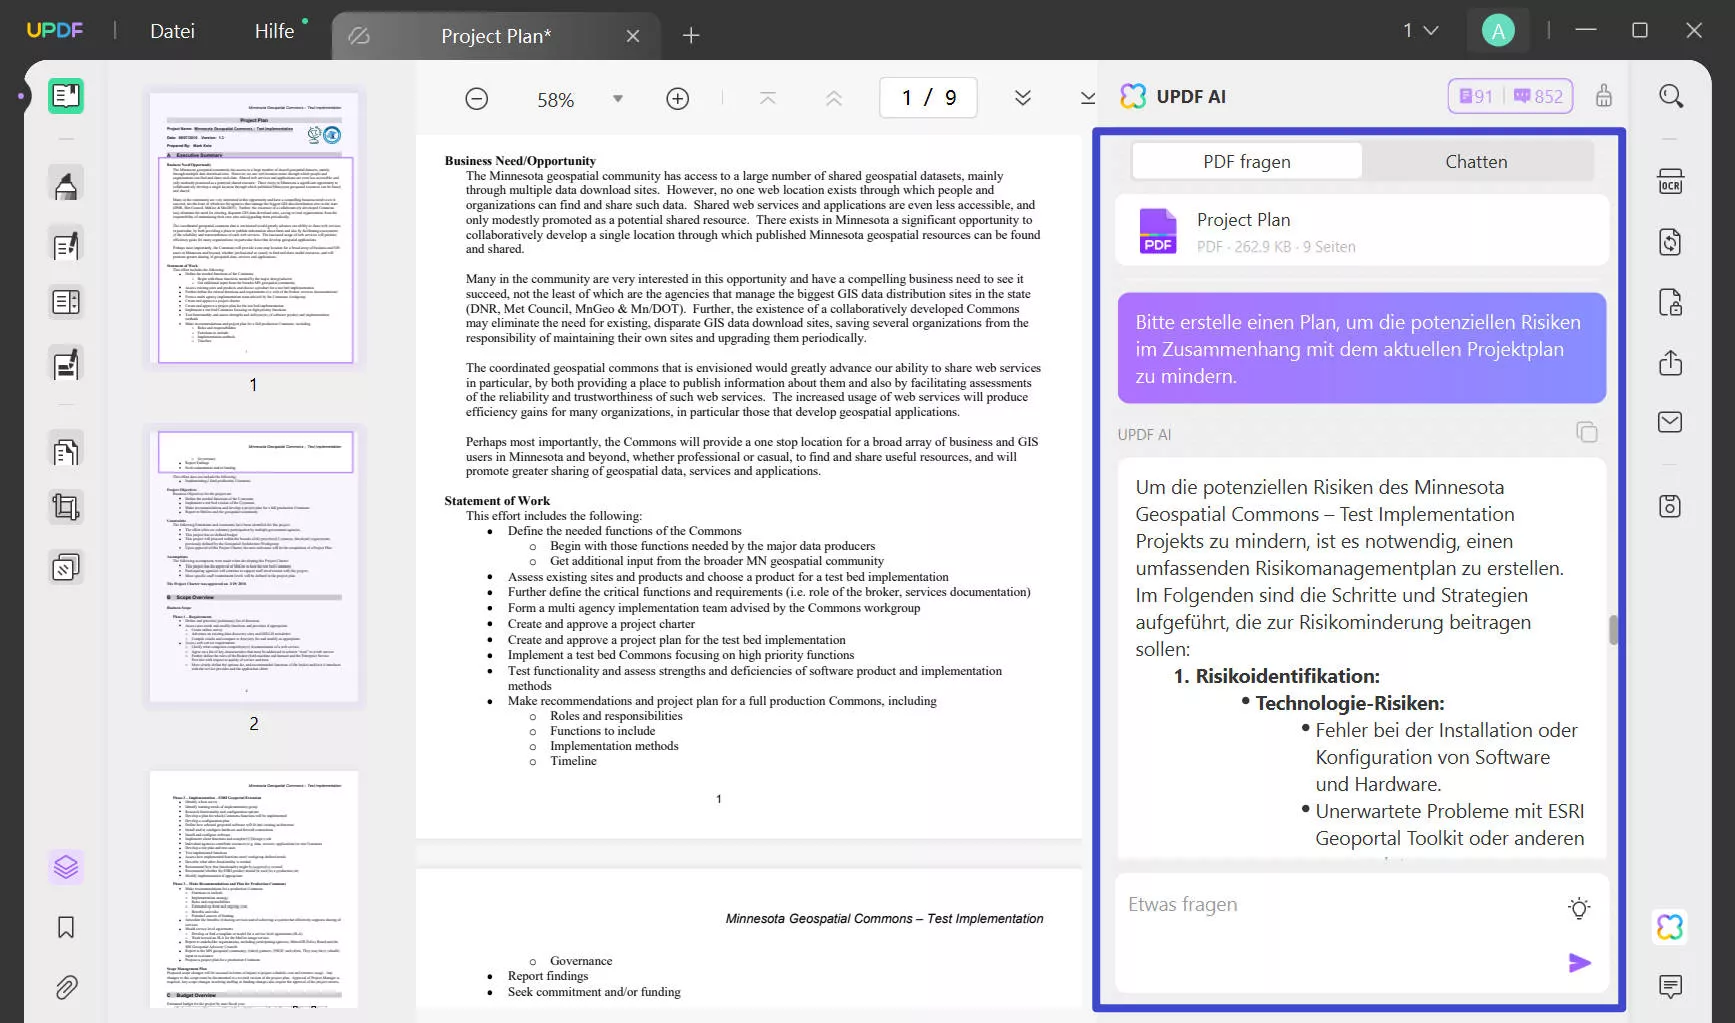Open the zoom level dropdown arrow
Image resolution: width=1735 pixels, height=1023 pixels.
[618, 98]
